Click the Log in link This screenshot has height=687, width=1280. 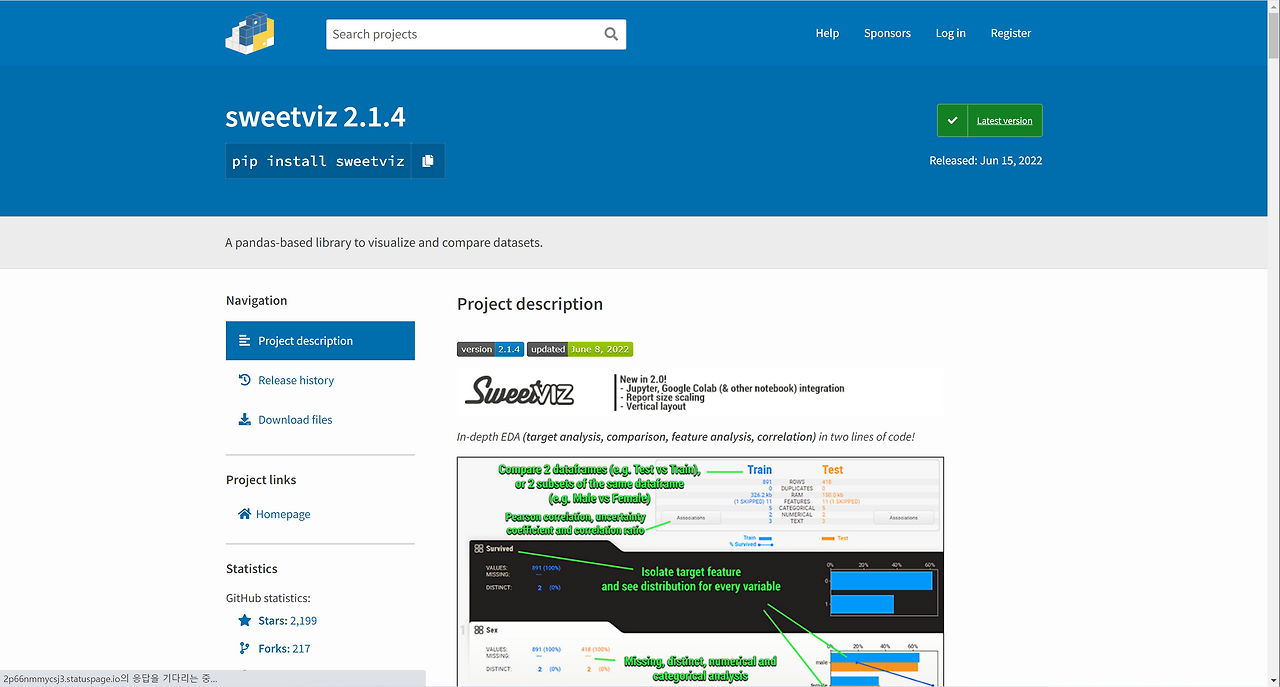(x=950, y=33)
